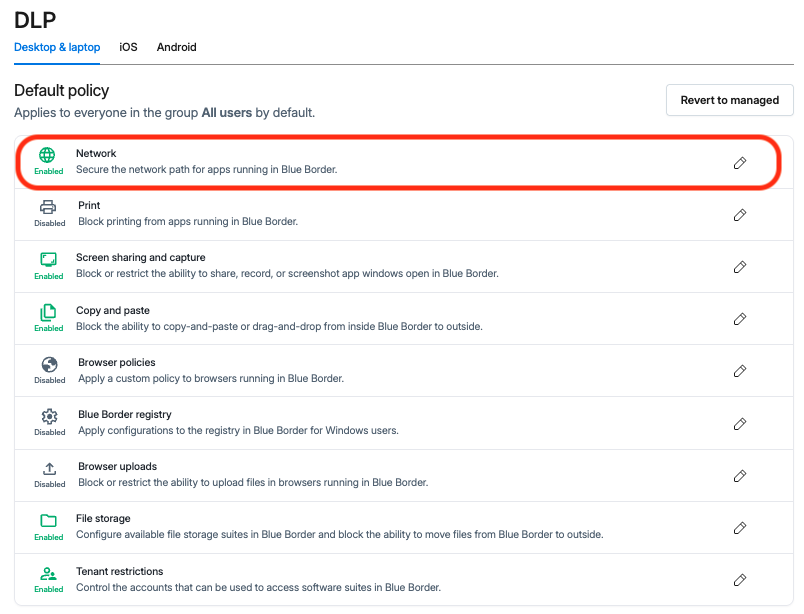The height and width of the screenshot is (614, 804).
Task: Click the Screen sharing and capture monitor icon
Action: (x=48, y=260)
